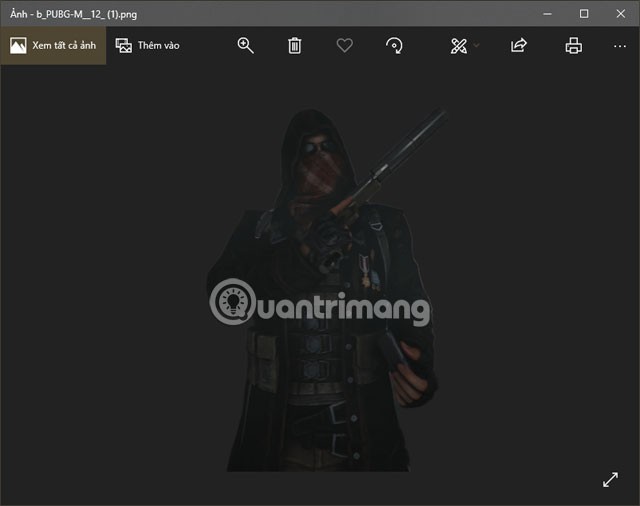The width and height of the screenshot is (640, 506).
Task: Click the picture icon beside "Xem tất cả ảnh"
Action: click(18, 45)
